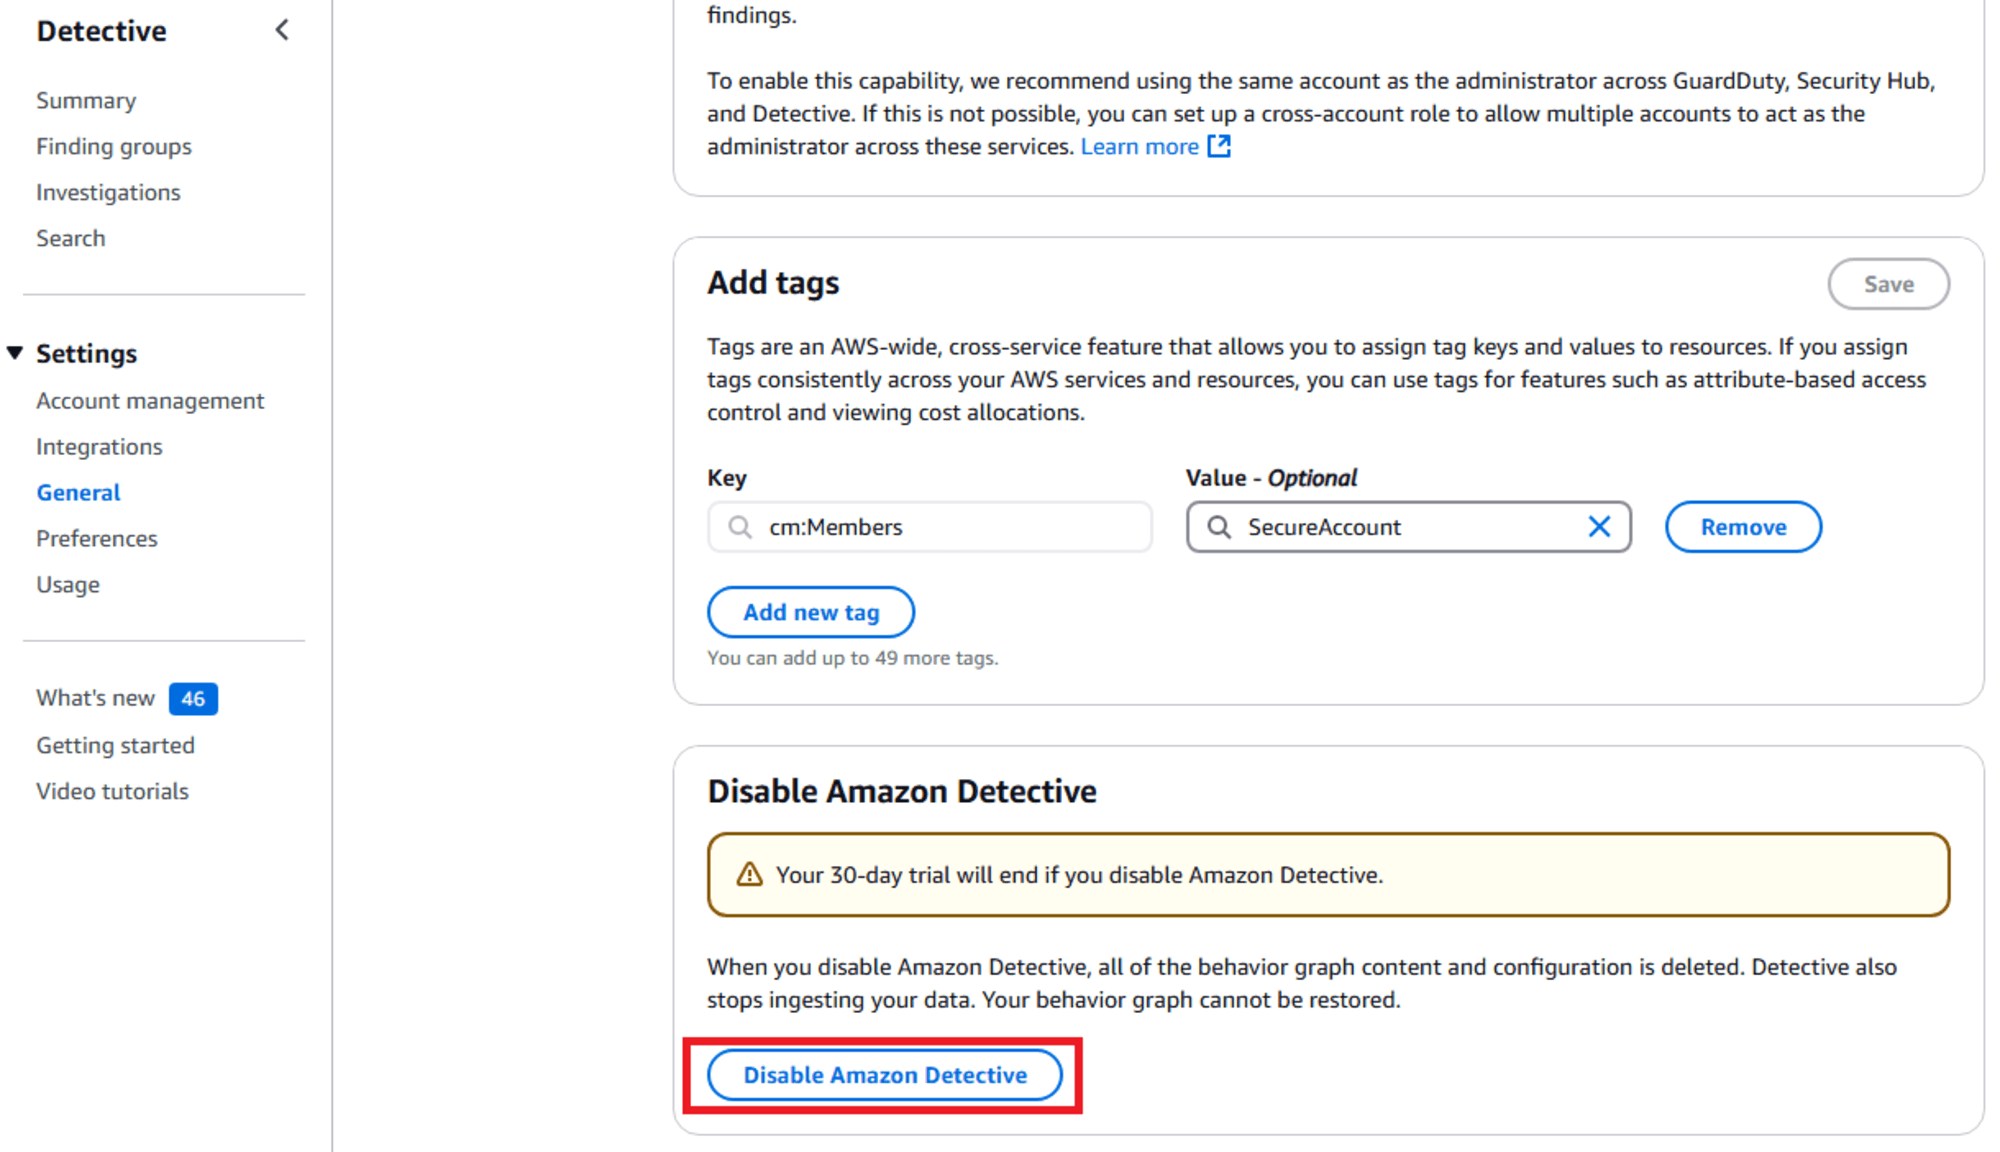The width and height of the screenshot is (2000, 1152).
Task: Clear the SecureAccount value using the X icon
Action: click(x=1599, y=527)
